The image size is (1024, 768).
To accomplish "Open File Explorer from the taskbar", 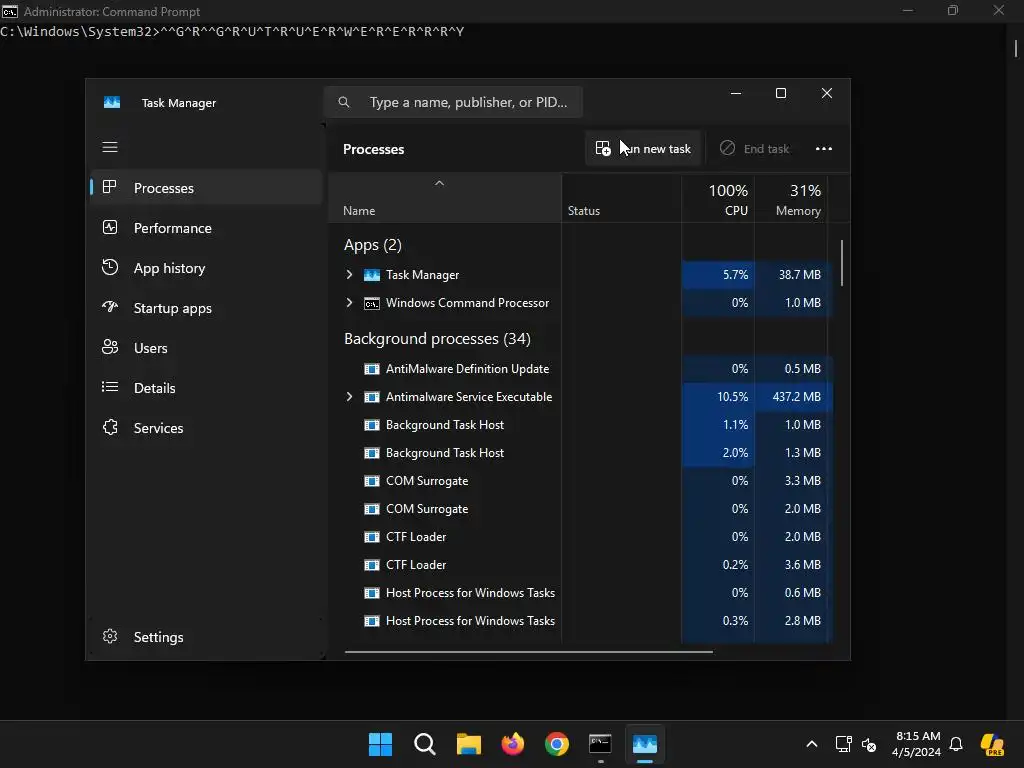I will (468, 744).
